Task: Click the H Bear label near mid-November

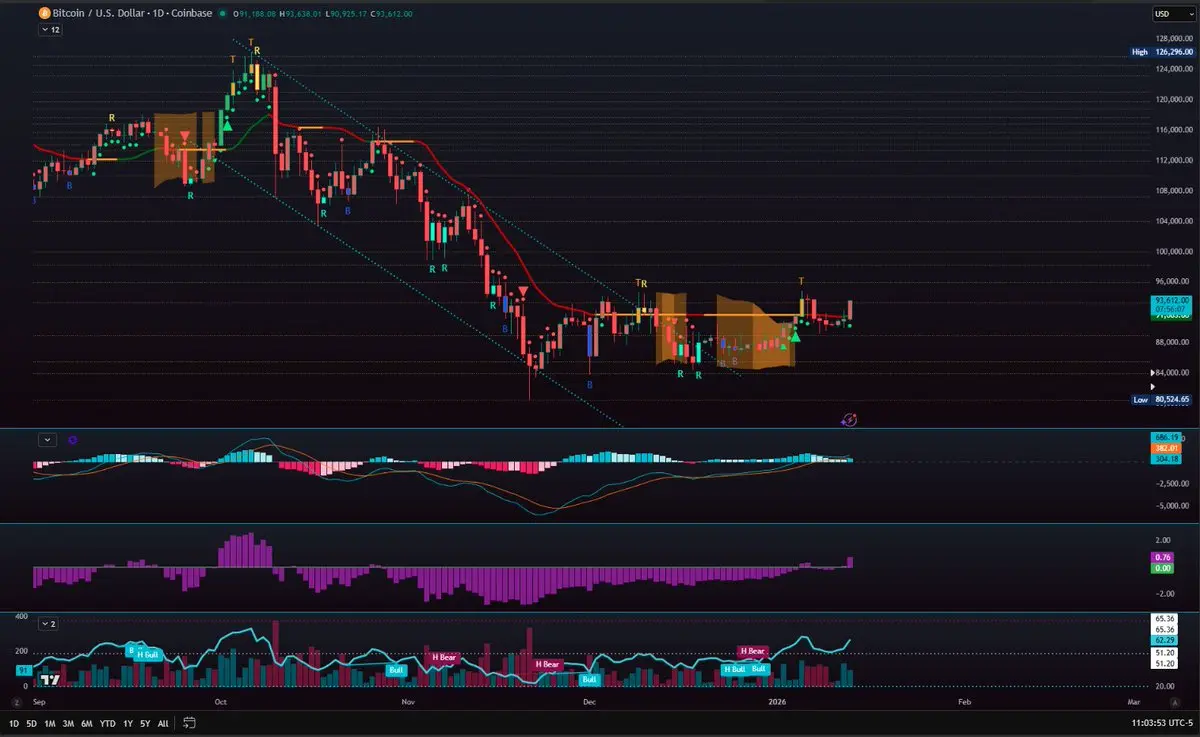Action: click(548, 664)
